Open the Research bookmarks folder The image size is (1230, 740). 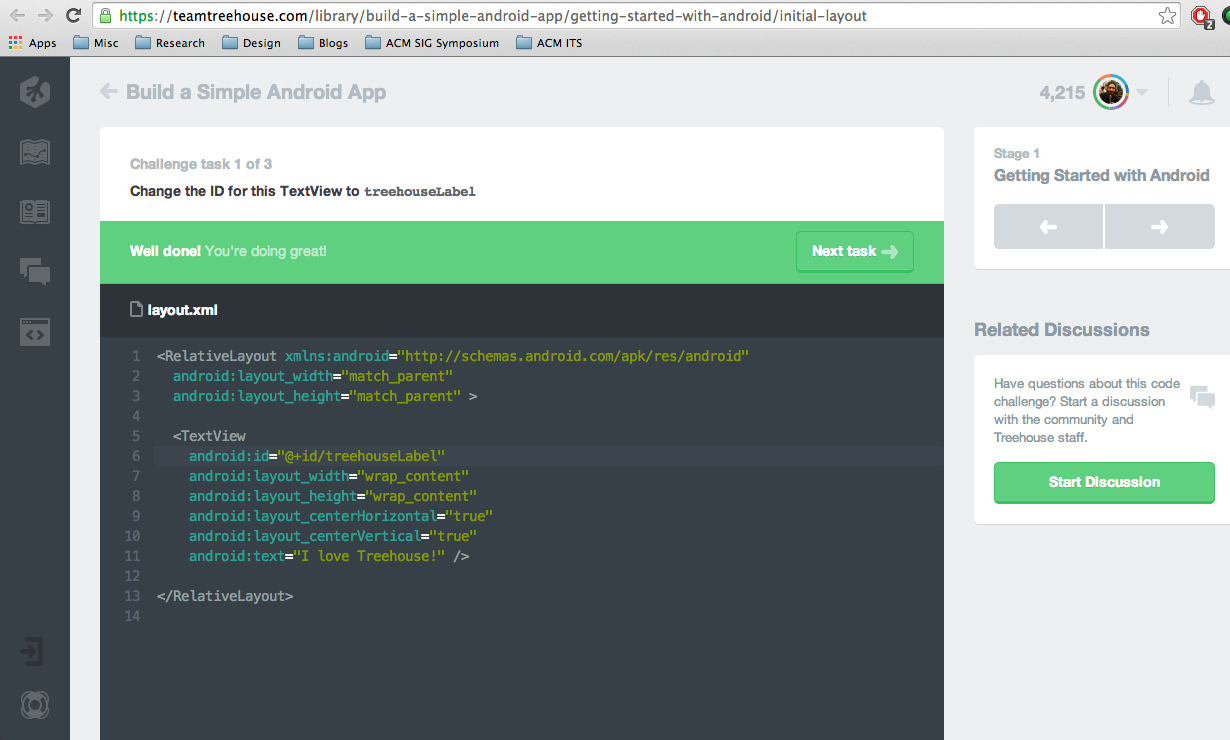(x=169, y=43)
